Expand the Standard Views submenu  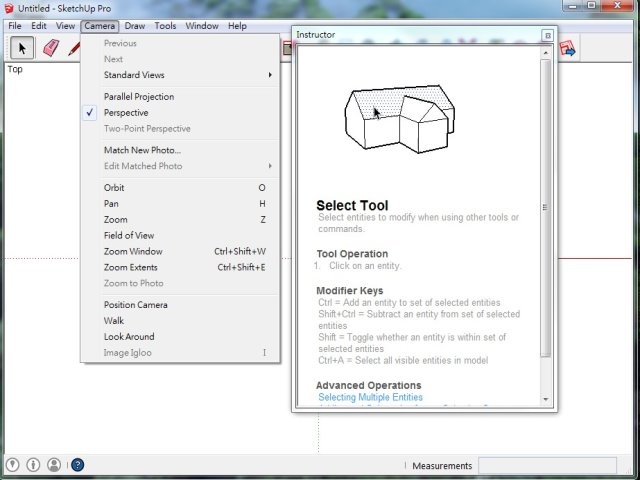pyautogui.click(x=180, y=75)
